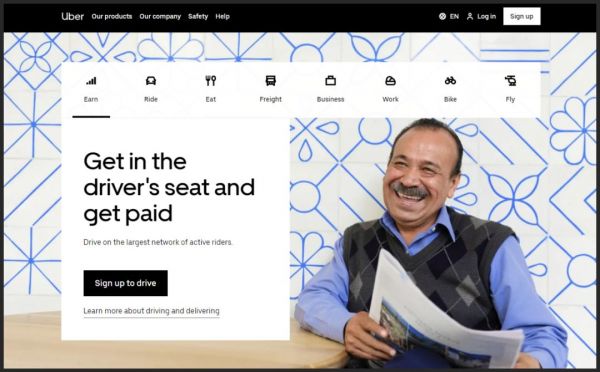
Task: Select the Freight truck icon
Action: pyautogui.click(x=271, y=81)
